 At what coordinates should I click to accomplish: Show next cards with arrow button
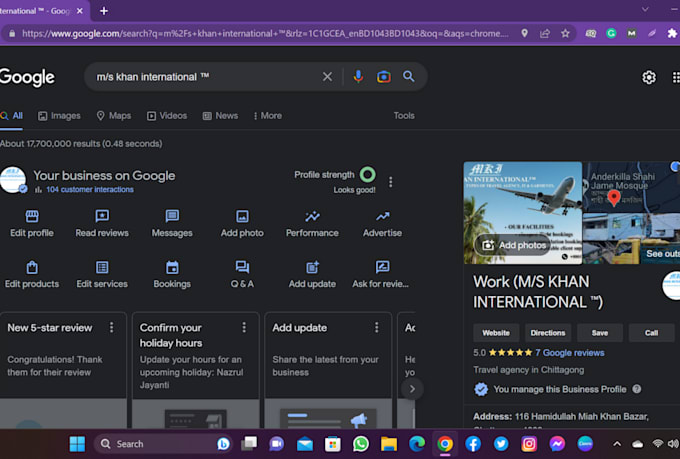412,389
